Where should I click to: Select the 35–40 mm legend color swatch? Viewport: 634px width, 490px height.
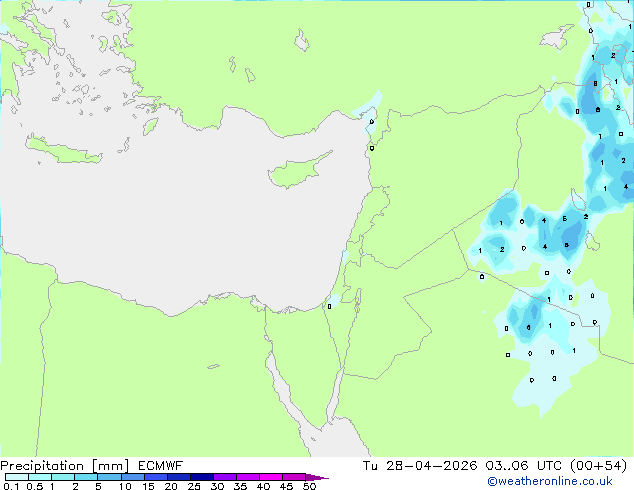click(x=247, y=477)
